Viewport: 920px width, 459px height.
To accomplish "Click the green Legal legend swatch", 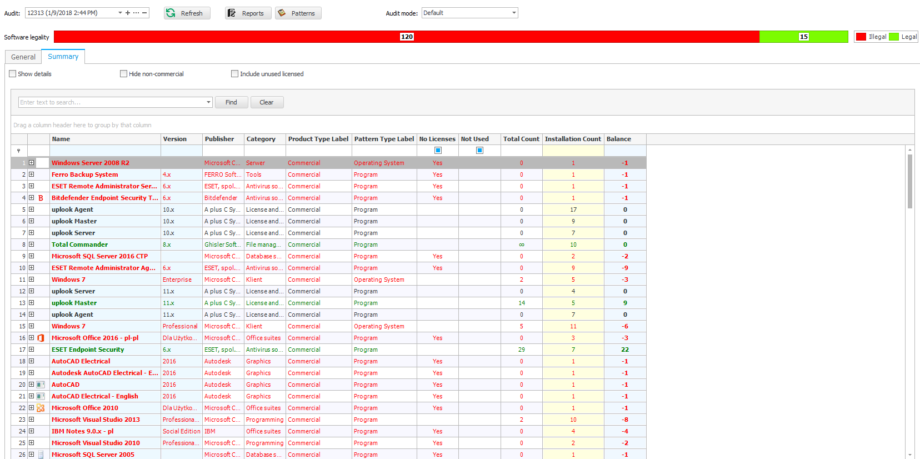I will (894, 36).
